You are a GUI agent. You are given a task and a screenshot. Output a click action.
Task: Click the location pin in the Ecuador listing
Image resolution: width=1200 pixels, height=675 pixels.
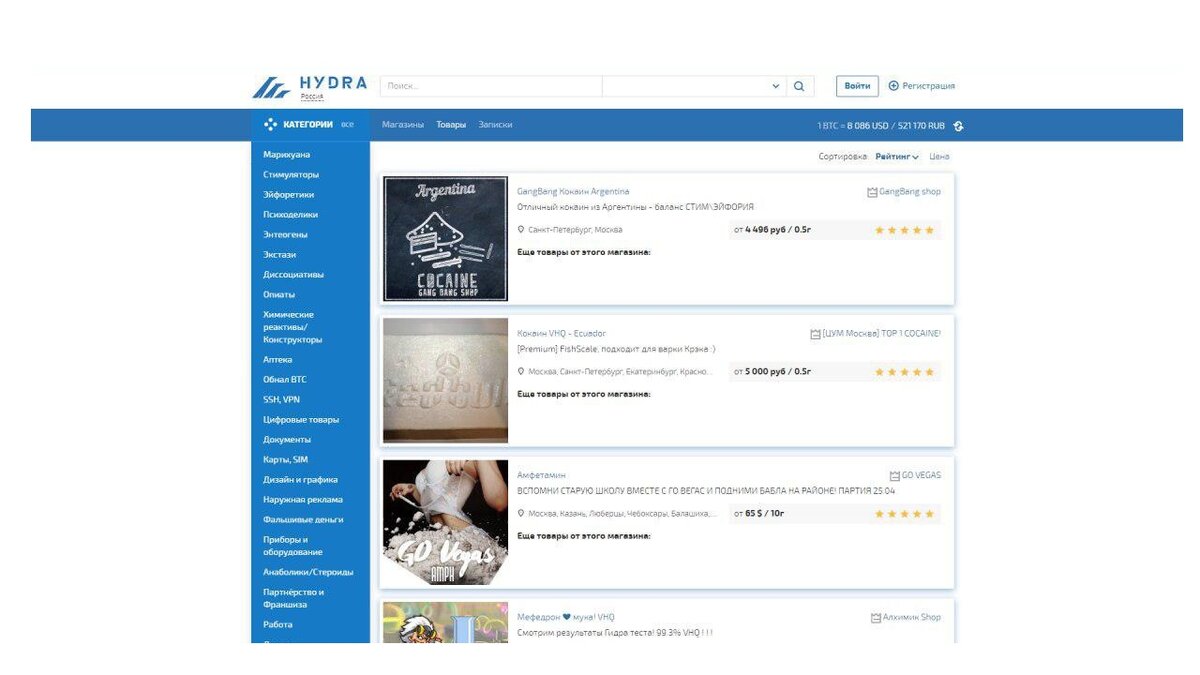pyautogui.click(x=521, y=372)
